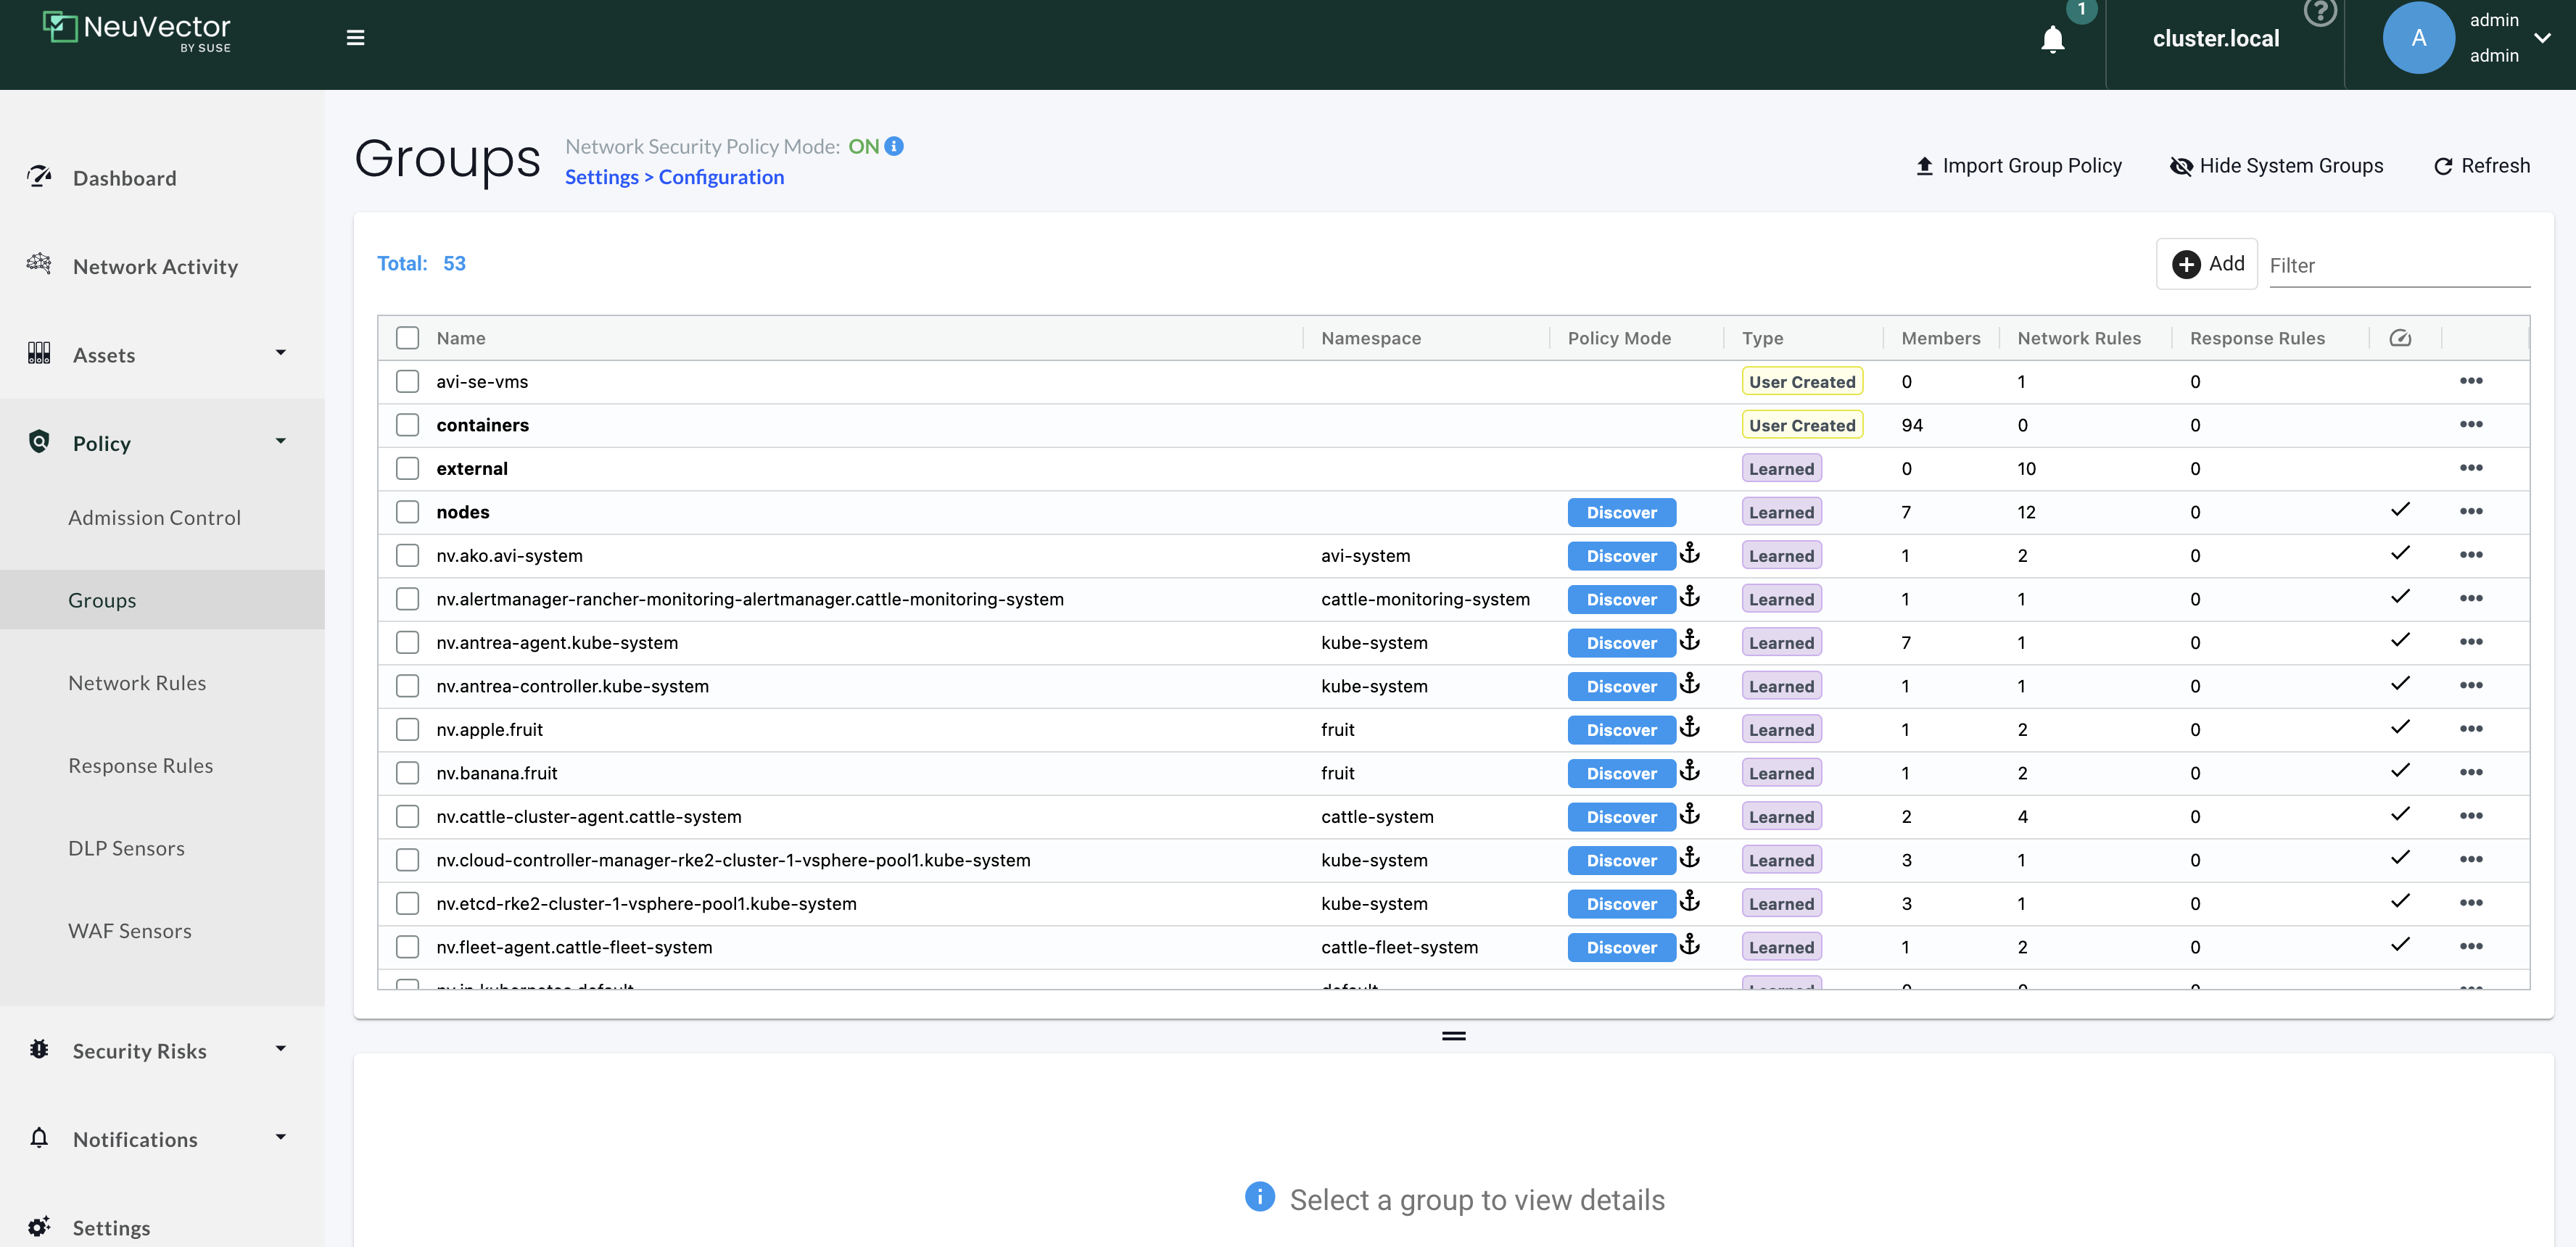
Task: Open the notifications bell icon
Action: click(x=2052, y=39)
